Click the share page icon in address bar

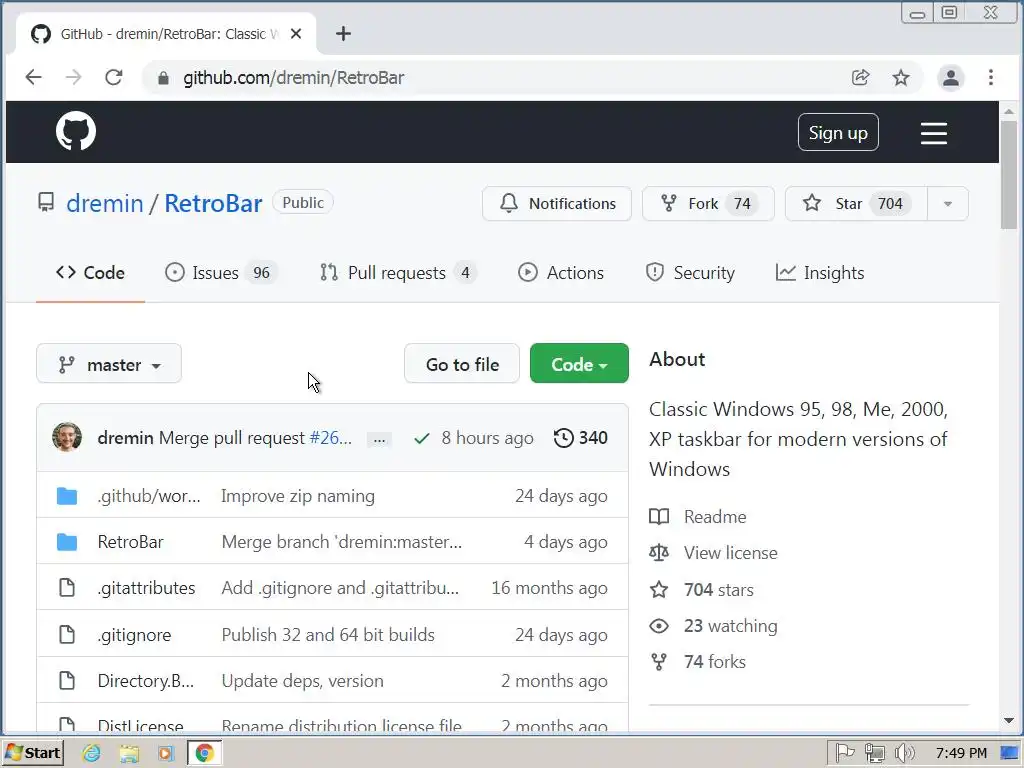pos(861,77)
